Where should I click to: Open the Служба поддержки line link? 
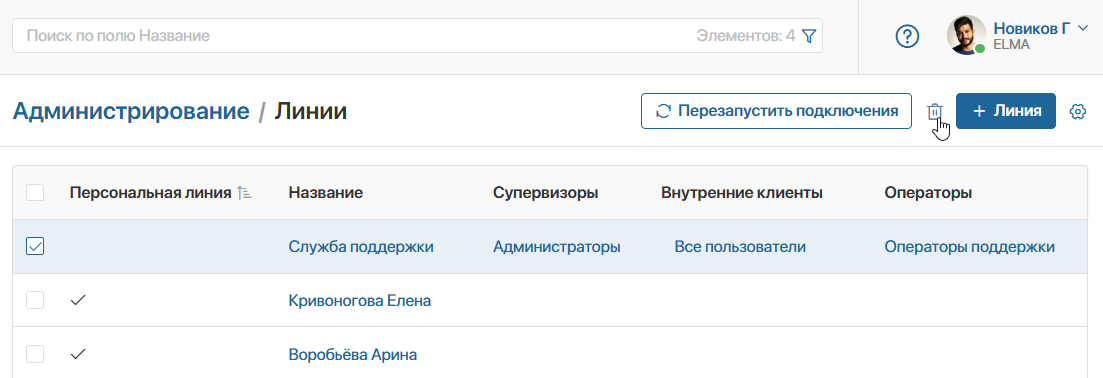[x=361, y=247]
